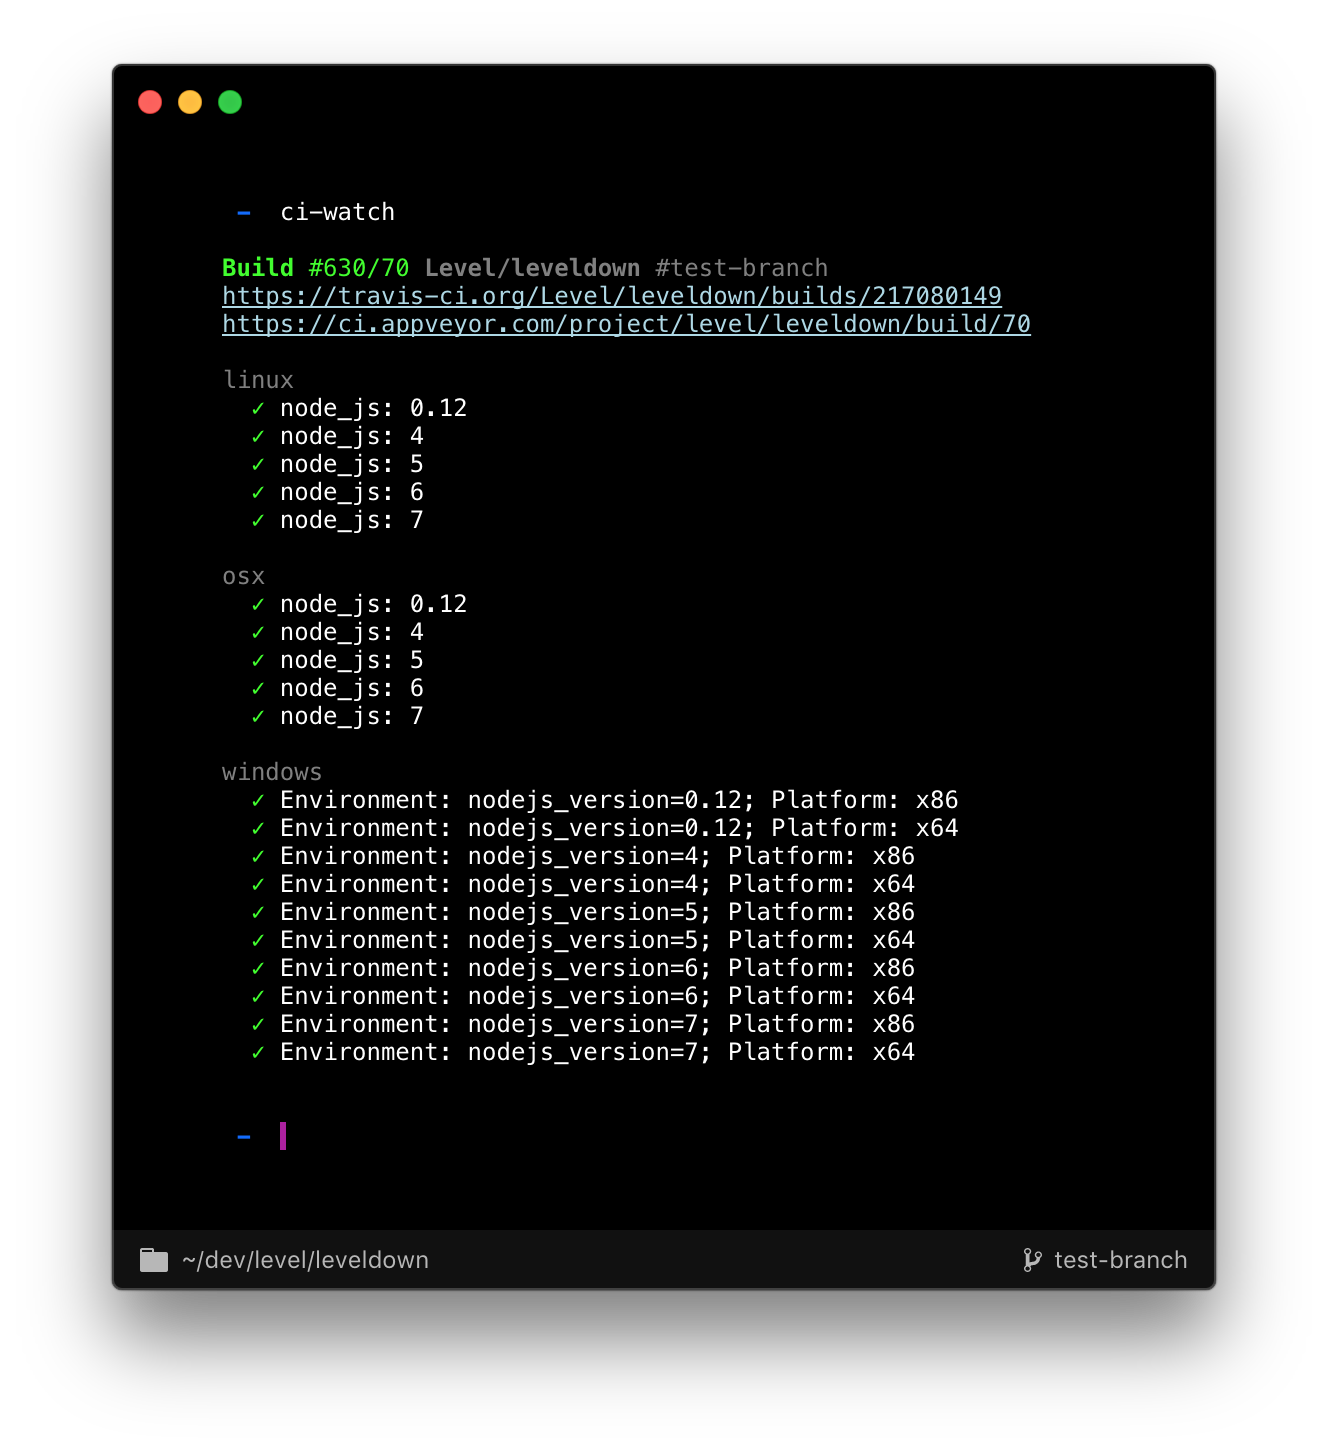The height and width of the screenshot is (1450, 1328).
Task: Click the red close window button
Action: coord(150,102)
